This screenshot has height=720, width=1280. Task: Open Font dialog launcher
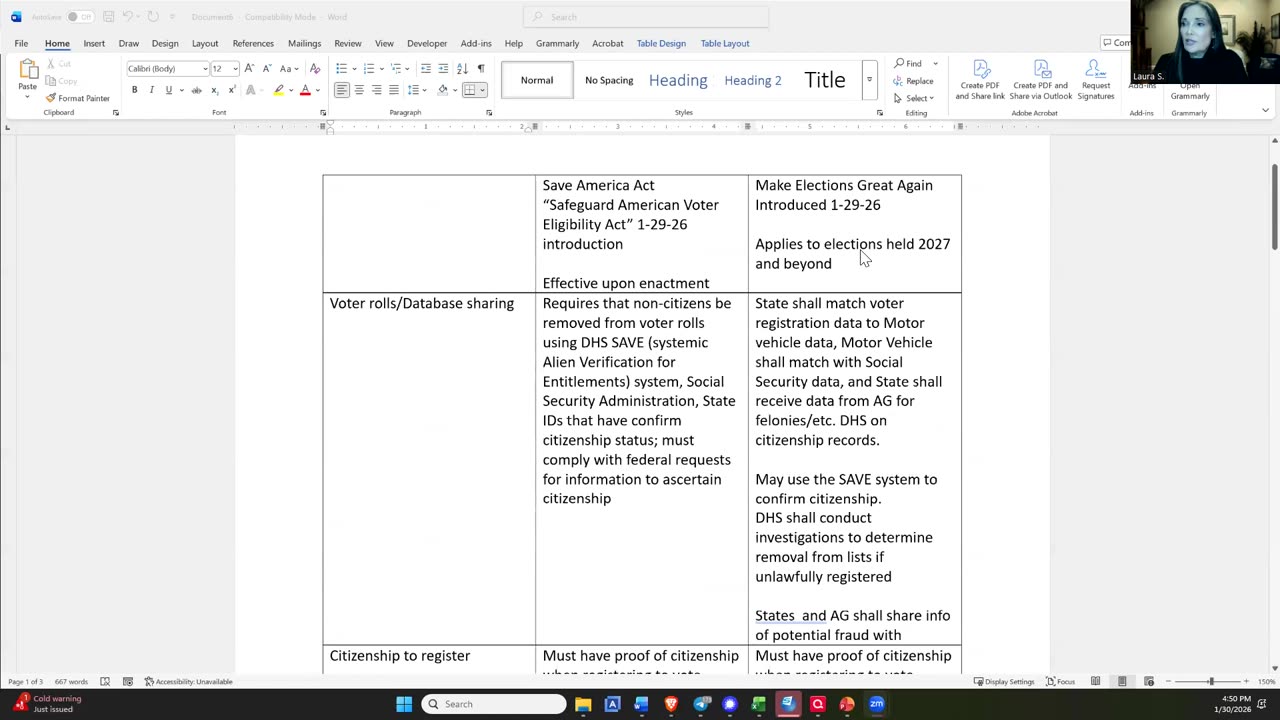click(x=323, y=113)
